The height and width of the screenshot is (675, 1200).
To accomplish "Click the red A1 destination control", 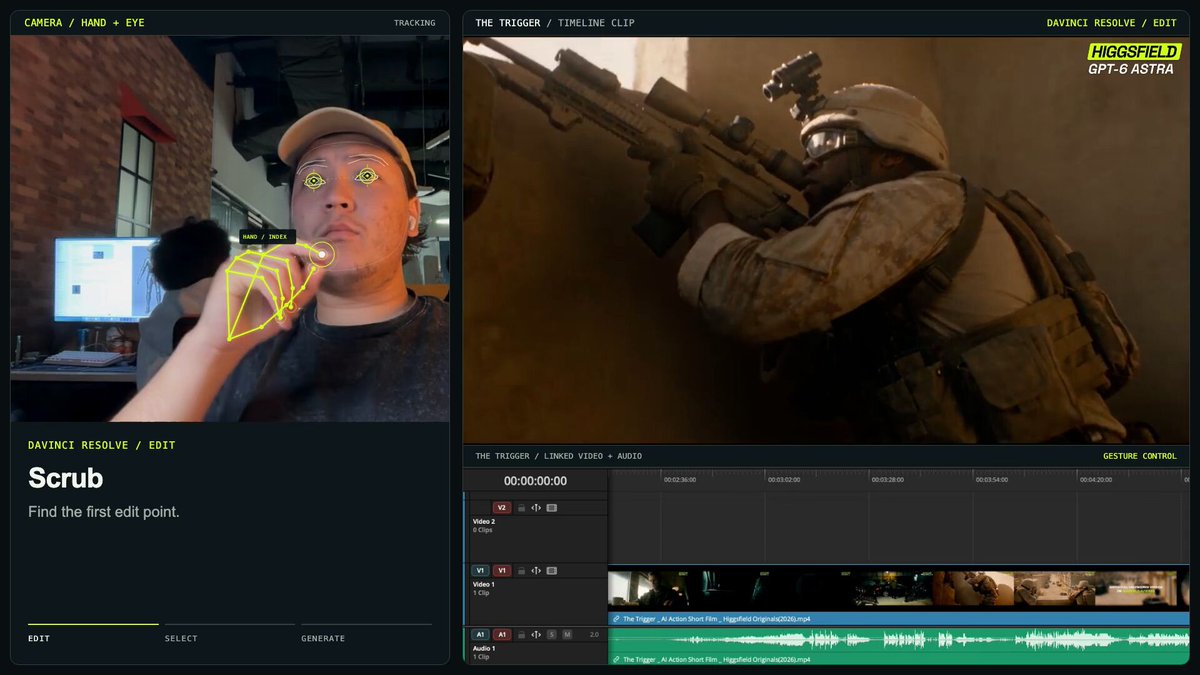I will point(502,634).
